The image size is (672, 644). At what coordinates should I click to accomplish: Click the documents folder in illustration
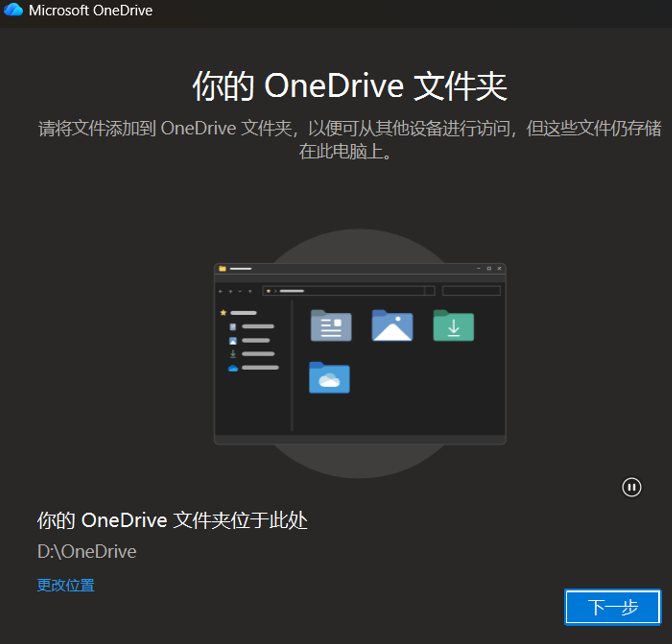point(331,326)
